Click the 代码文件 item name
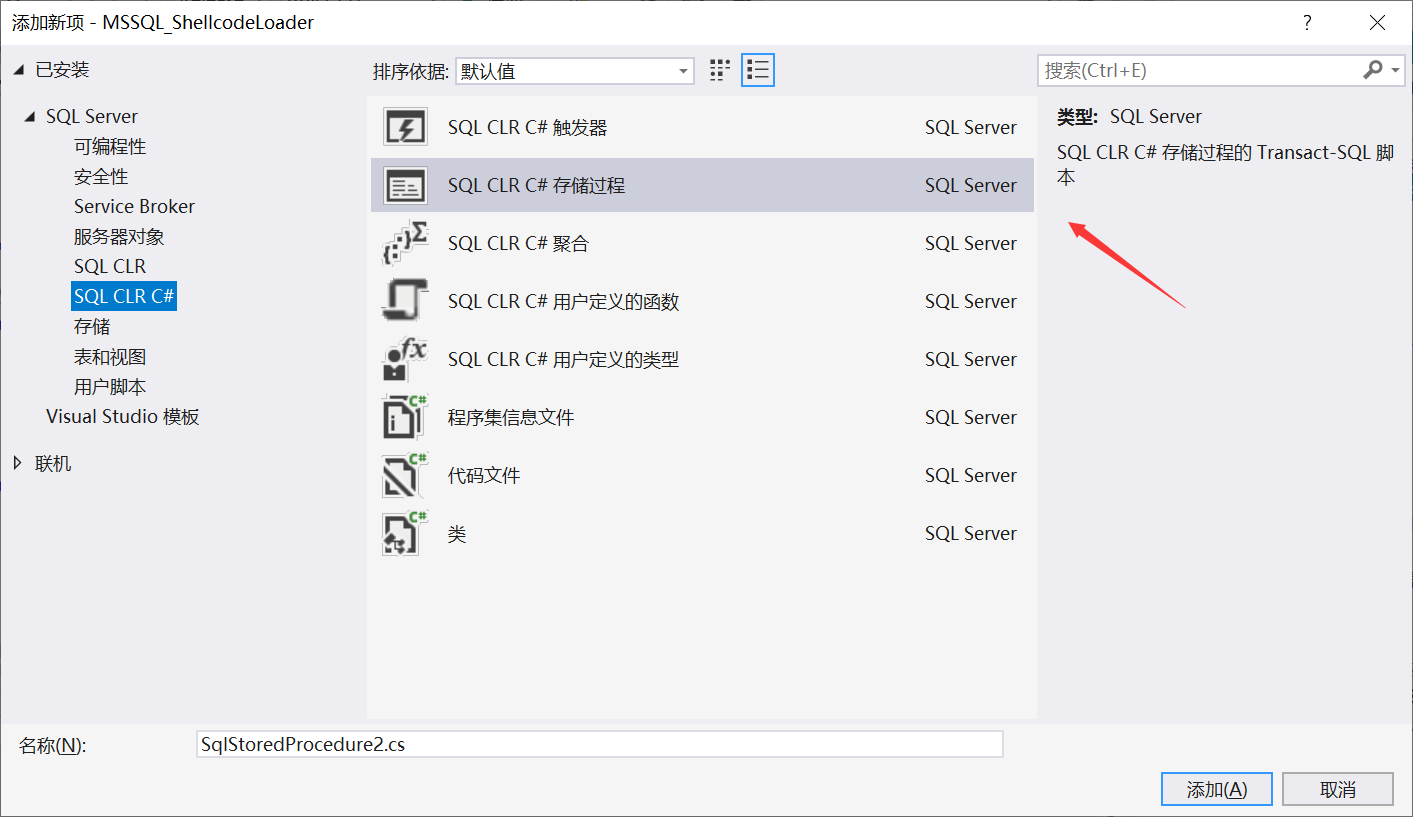 [484, 475]
